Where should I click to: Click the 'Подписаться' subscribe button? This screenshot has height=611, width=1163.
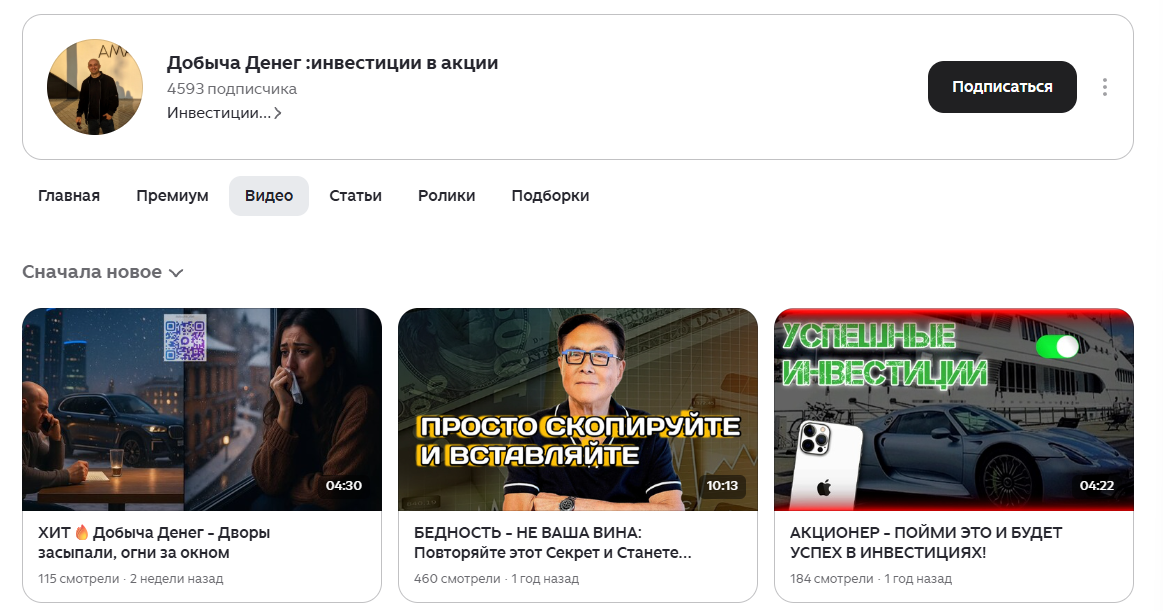pyautogui.click(x=1002, y=87)
